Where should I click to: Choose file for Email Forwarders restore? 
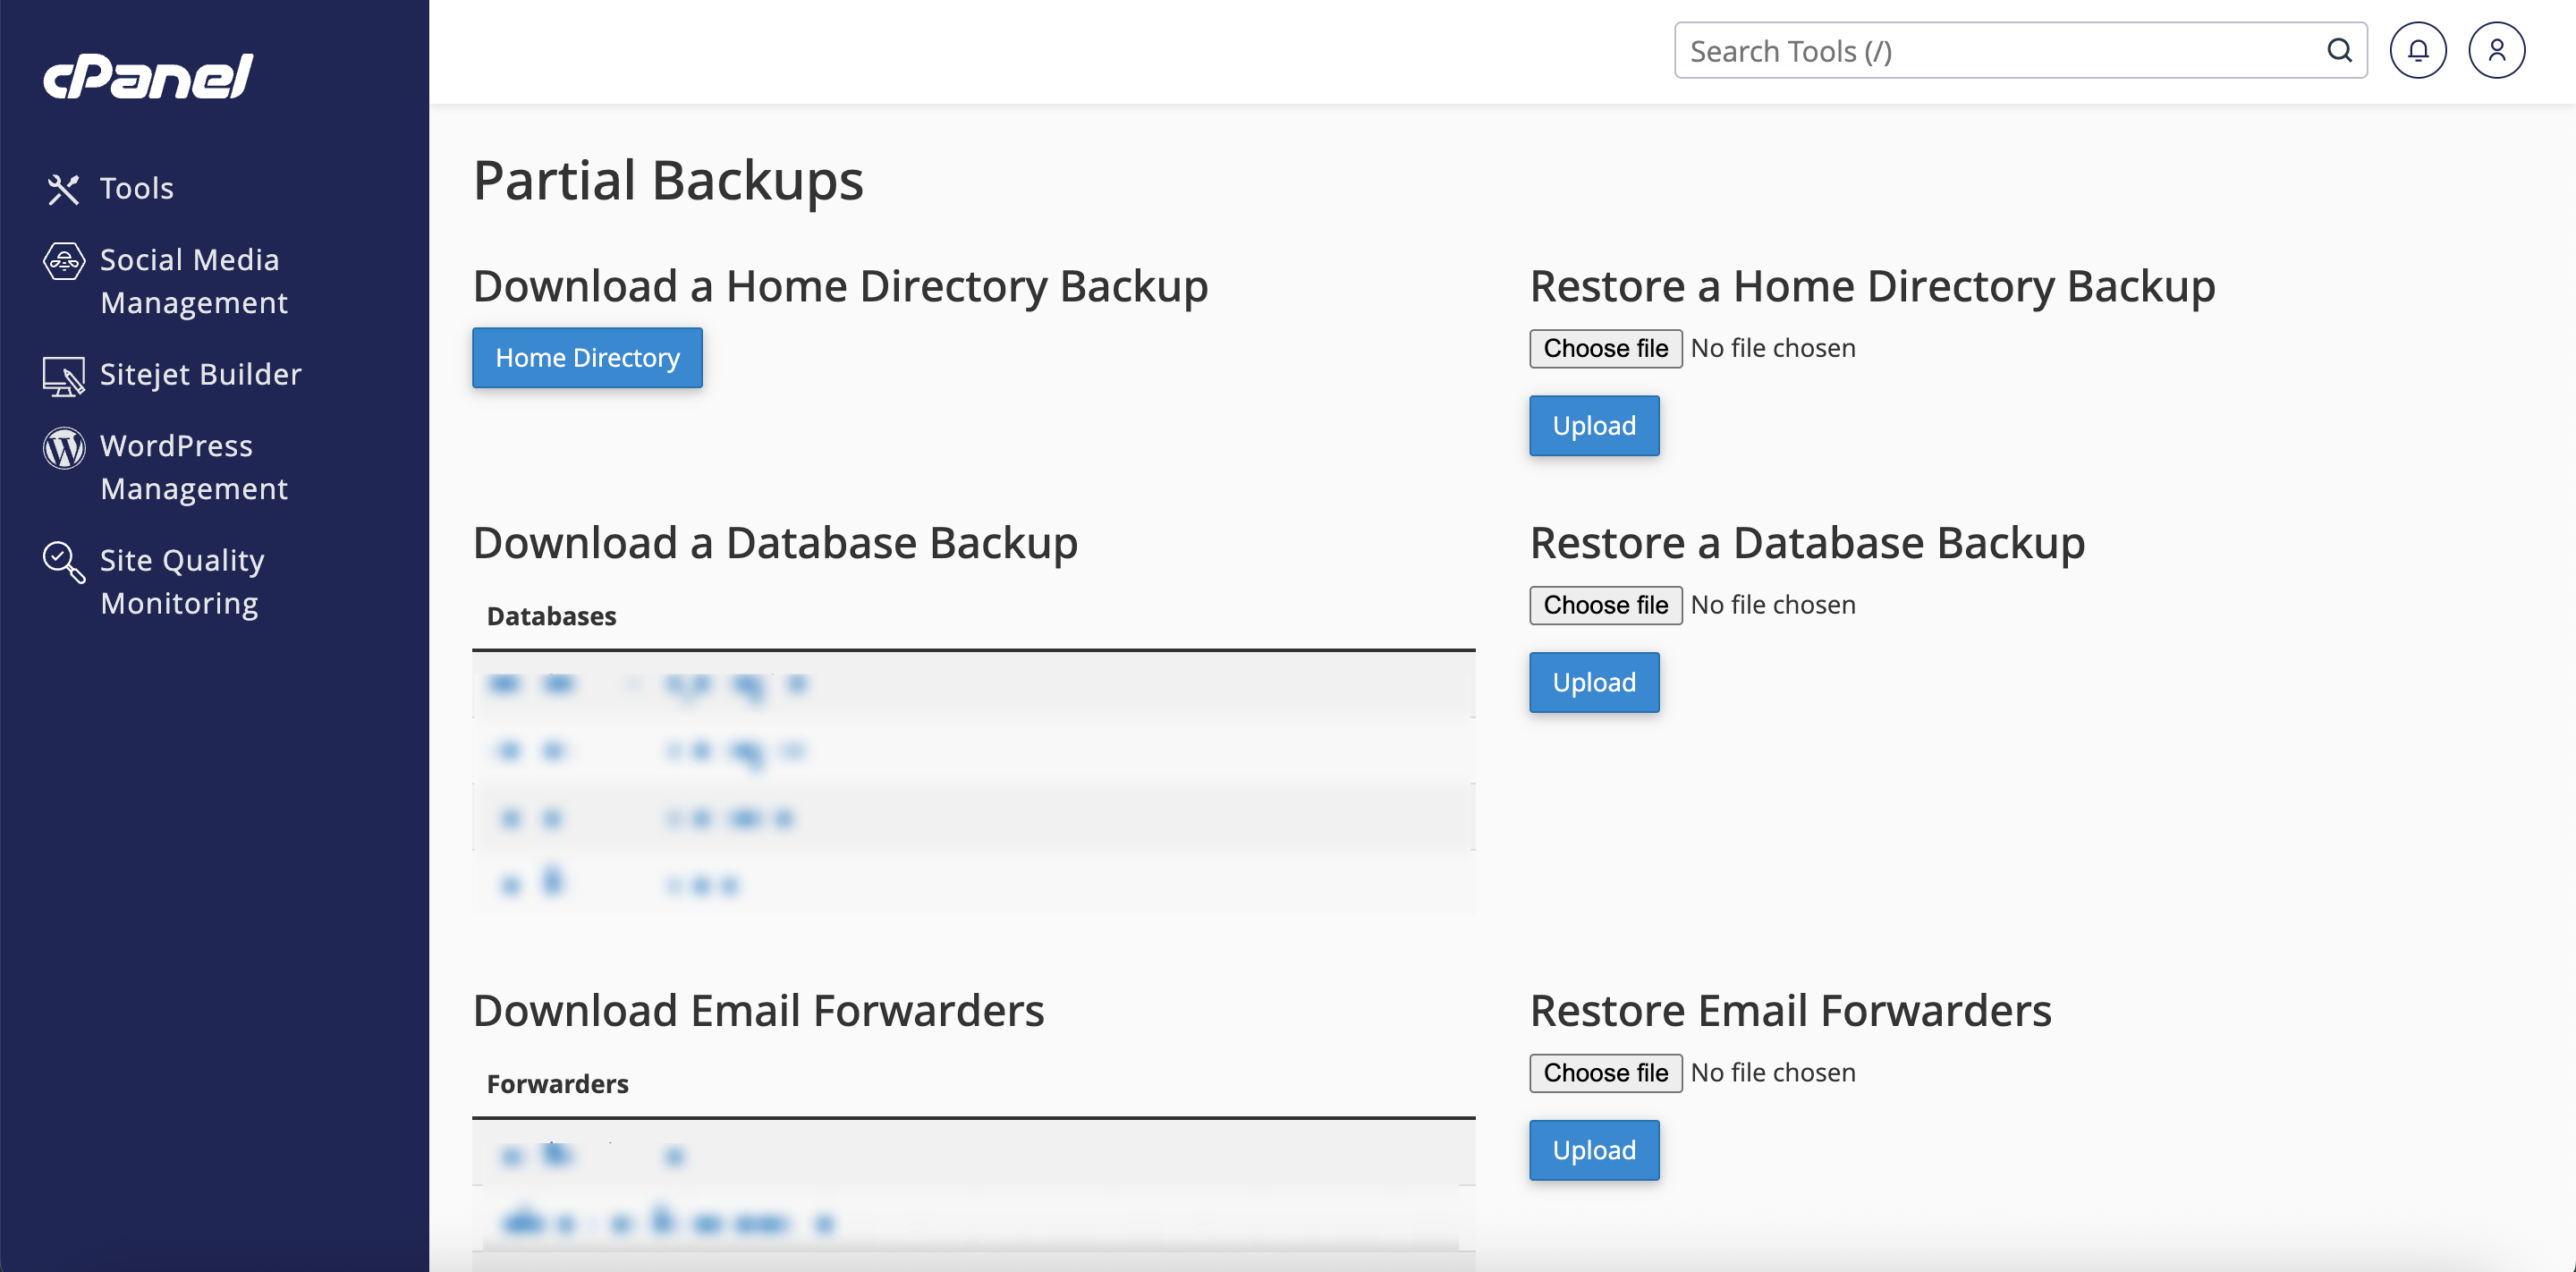(x=1605, y=1073)
